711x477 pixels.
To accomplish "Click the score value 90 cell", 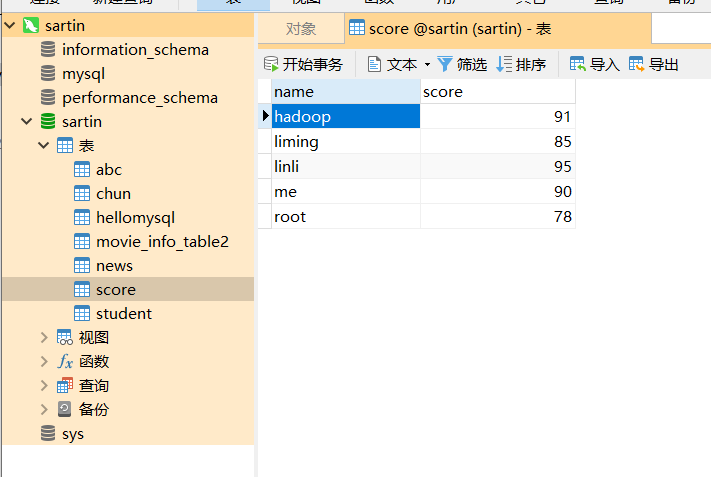I will [x=498, y=191].
